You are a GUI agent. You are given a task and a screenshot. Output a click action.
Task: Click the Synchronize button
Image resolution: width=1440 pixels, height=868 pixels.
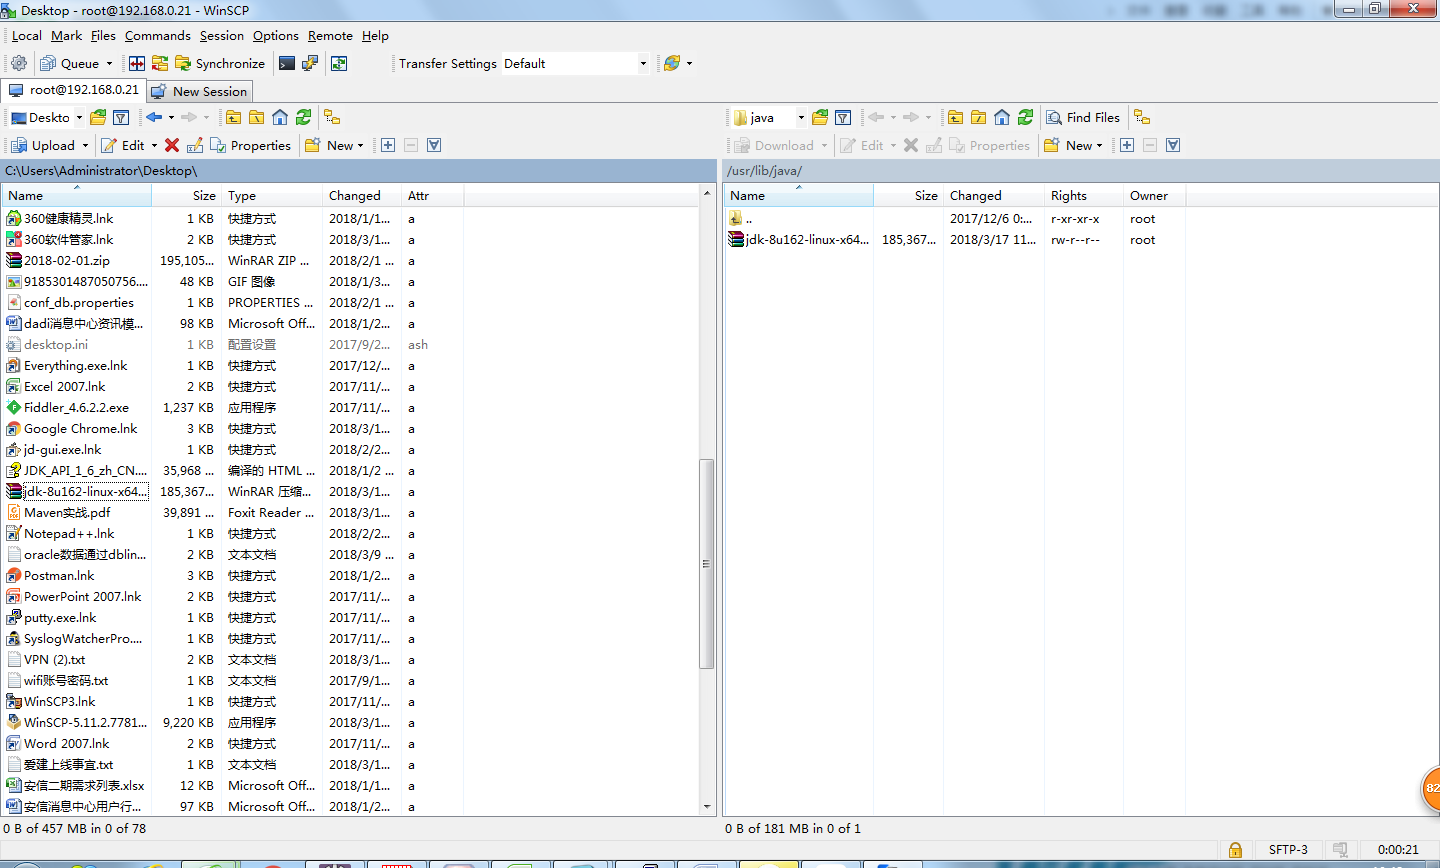point(220,63)
